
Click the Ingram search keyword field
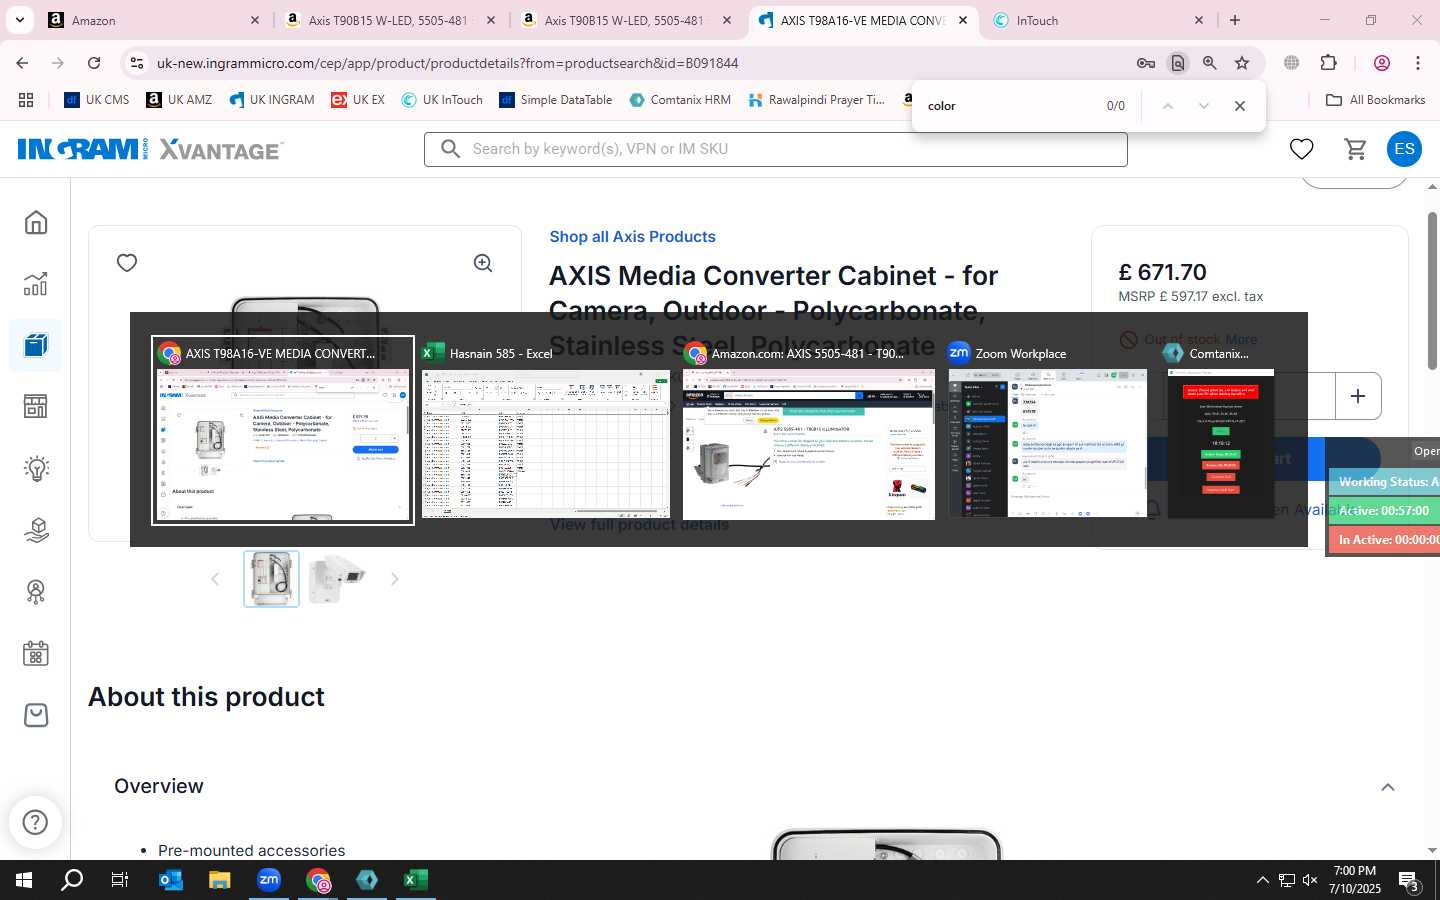776,149
